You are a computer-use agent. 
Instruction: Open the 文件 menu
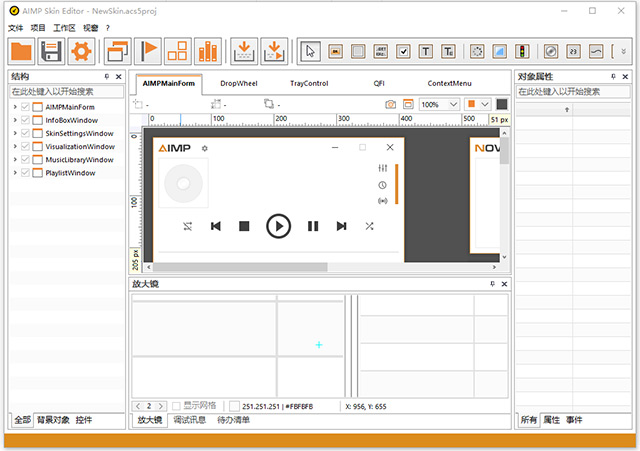pos(15,27)
